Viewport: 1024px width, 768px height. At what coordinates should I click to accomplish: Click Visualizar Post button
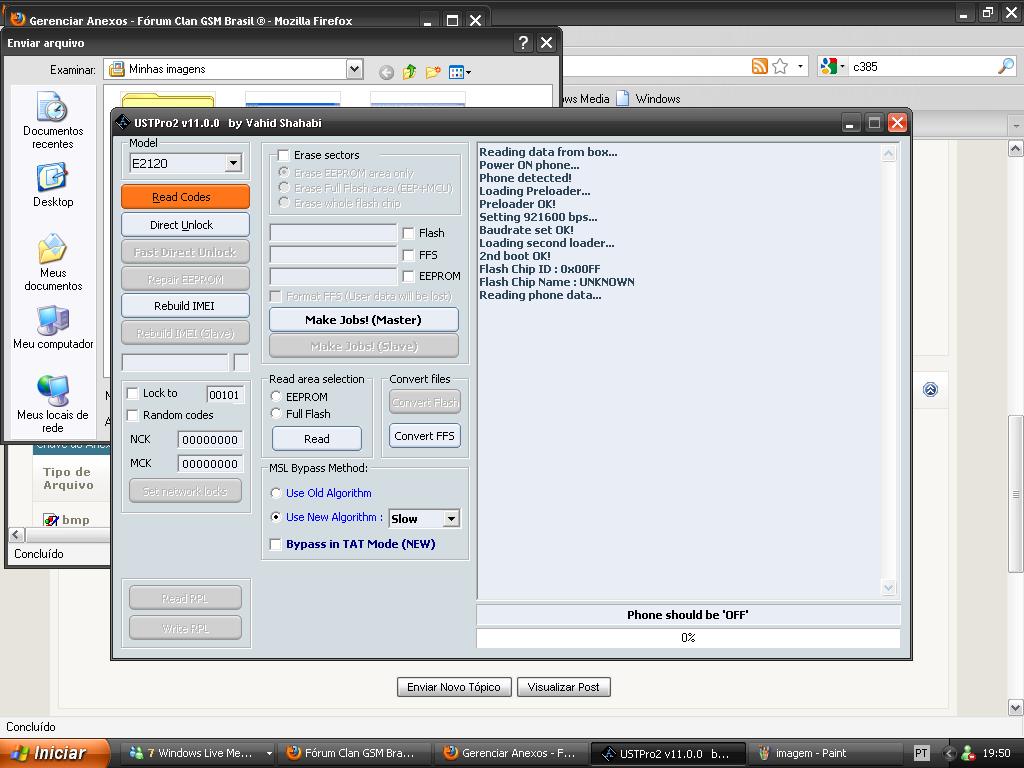click(x=564, y=687)
